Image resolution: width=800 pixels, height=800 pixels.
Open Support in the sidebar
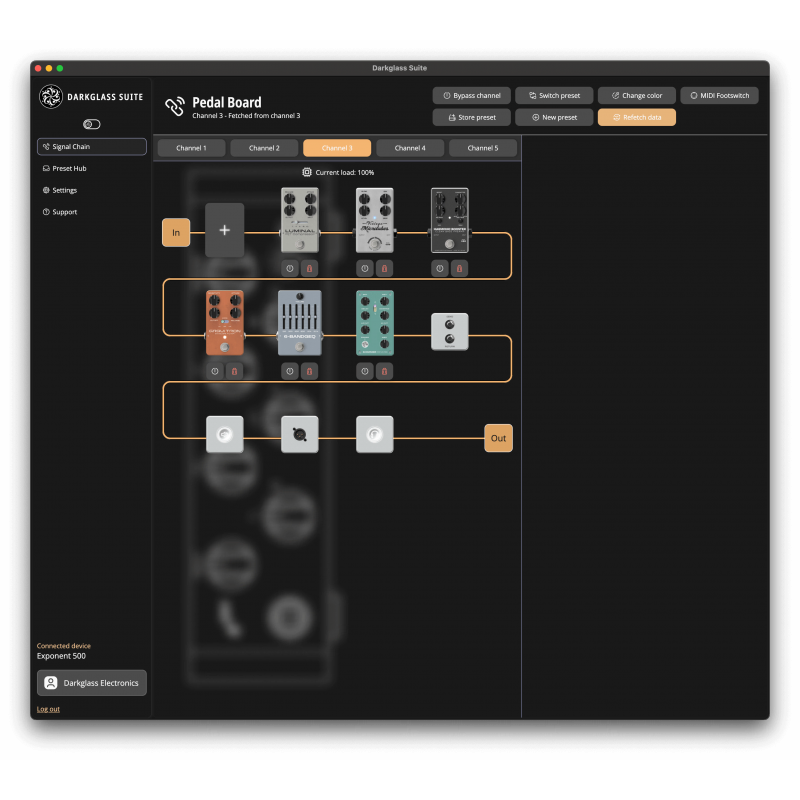tap(92, 212)
